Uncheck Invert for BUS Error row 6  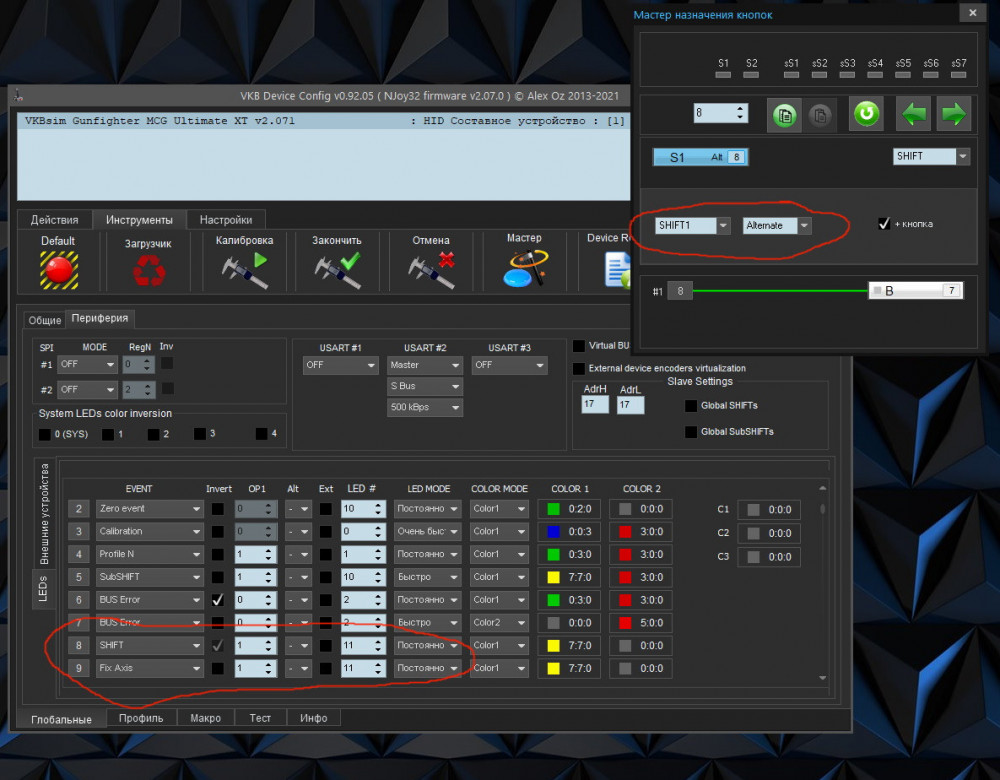tap(218, 600)
